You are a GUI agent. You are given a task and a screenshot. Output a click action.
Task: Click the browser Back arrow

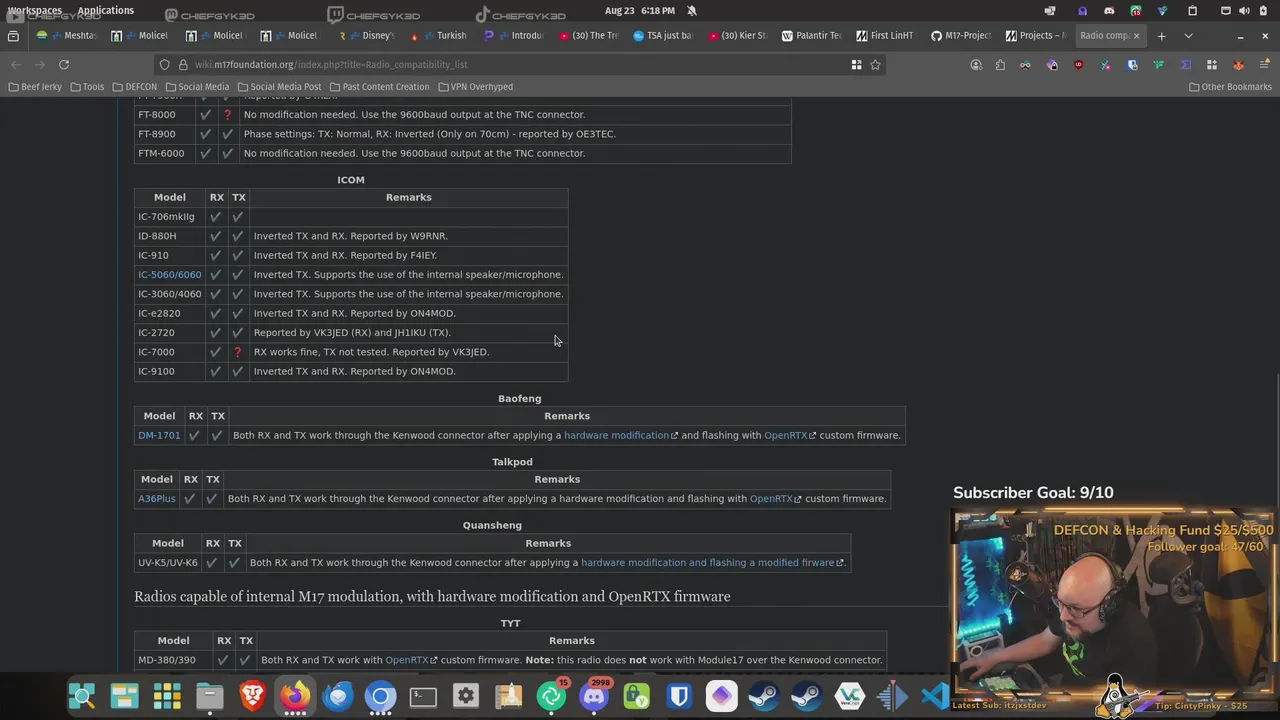(16, 64)
